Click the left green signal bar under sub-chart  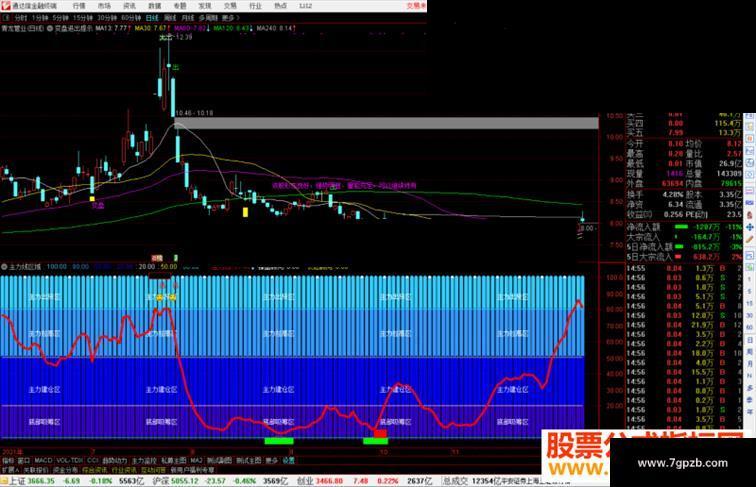pyautogui.click(x=279, y=441)
